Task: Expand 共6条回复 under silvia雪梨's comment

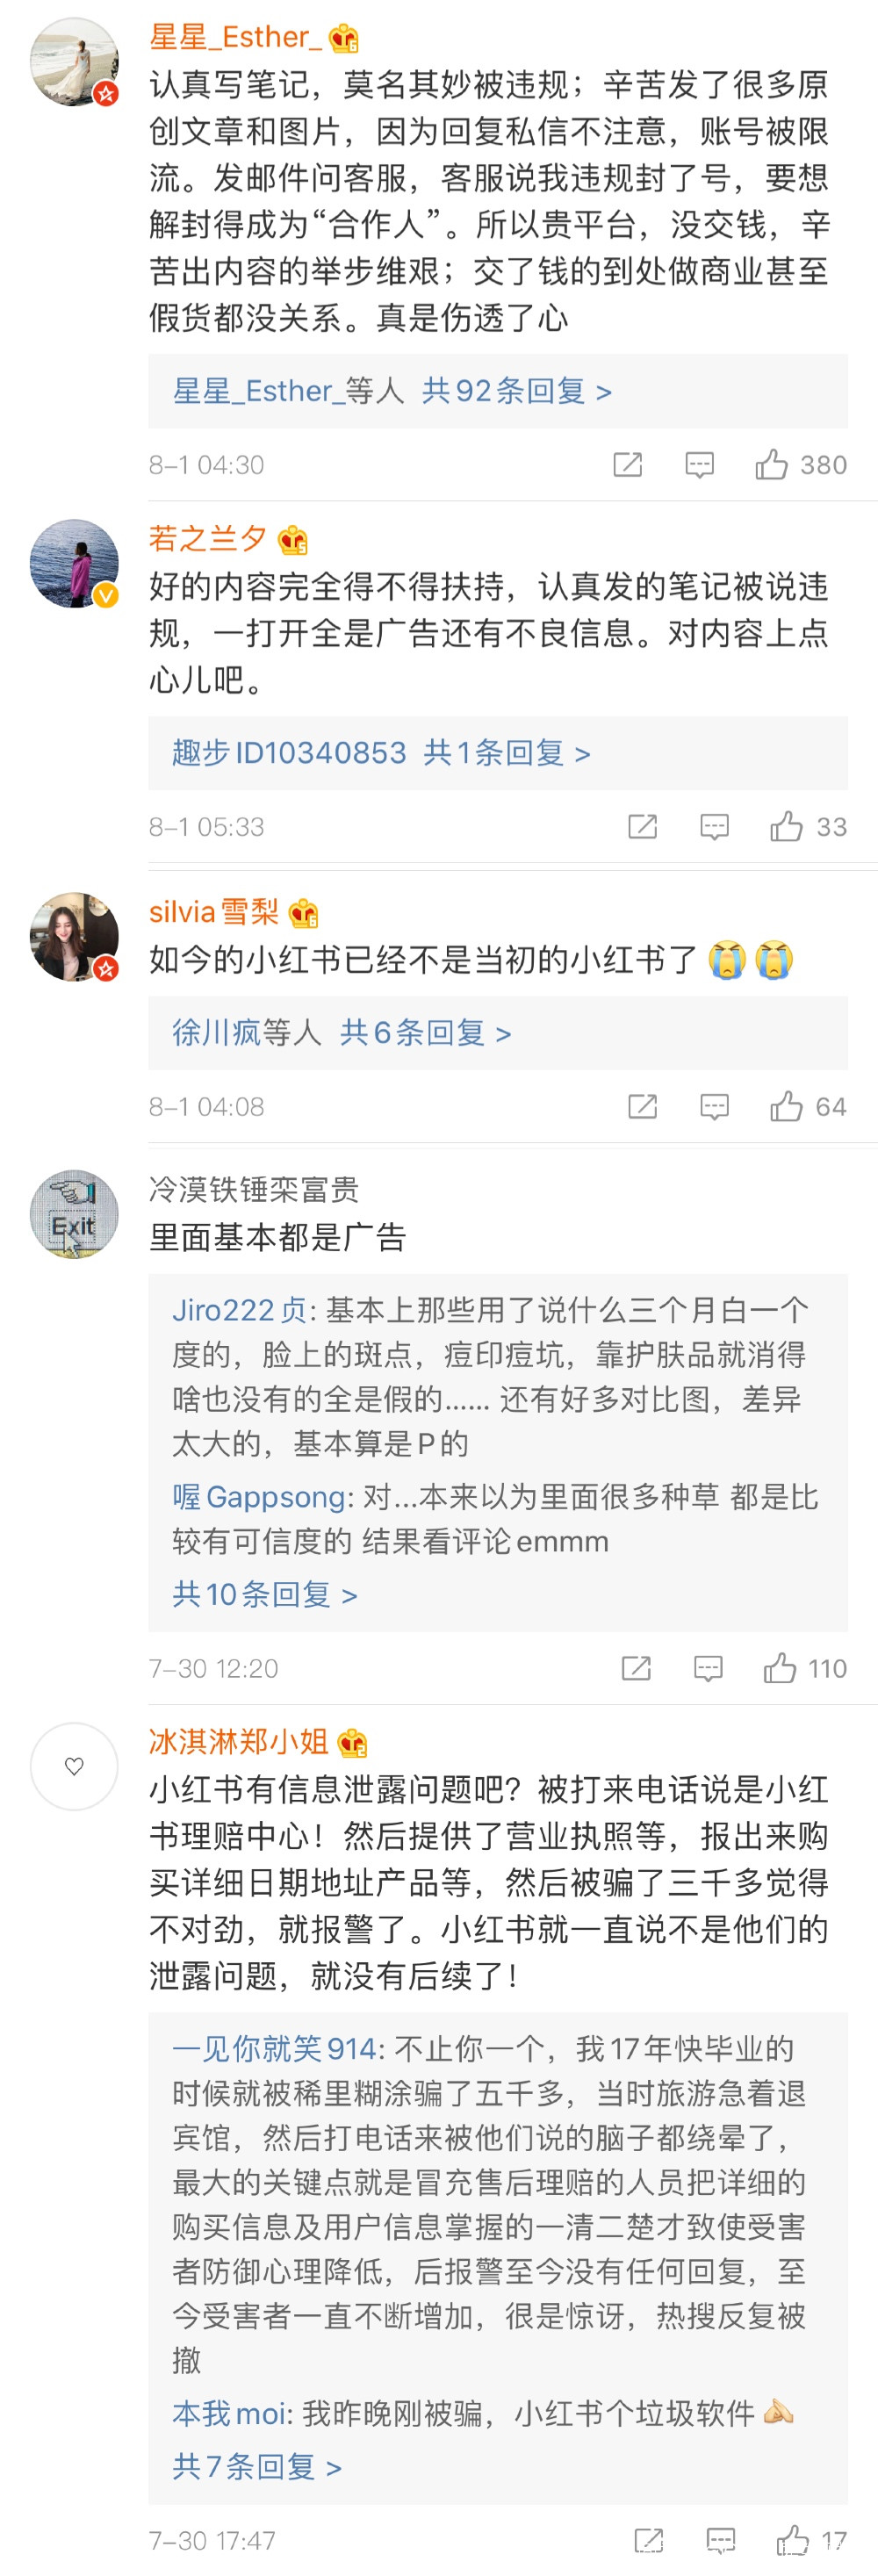Action: (x=425, y=1033)
